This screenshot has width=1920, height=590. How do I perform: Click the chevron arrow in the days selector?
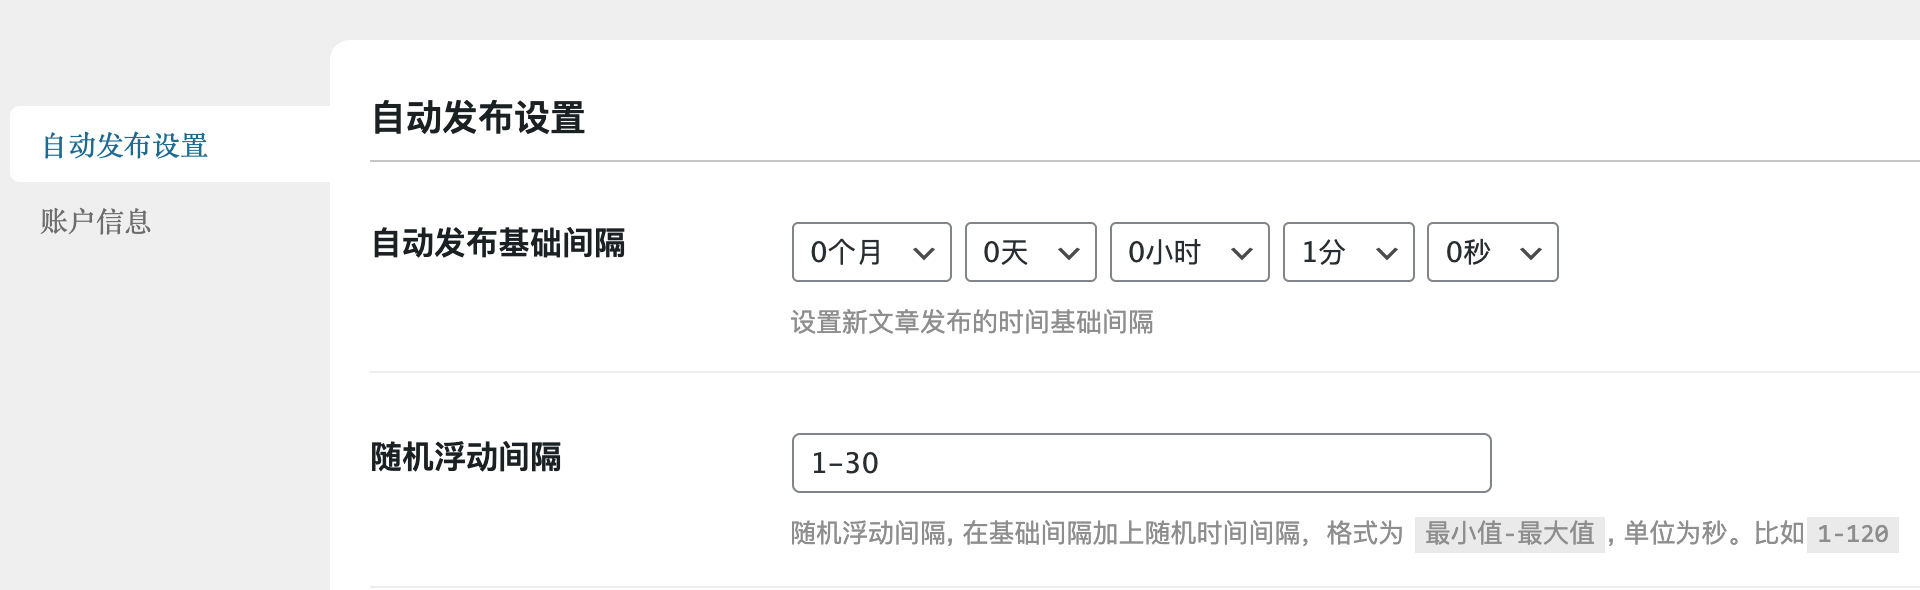1069,254
